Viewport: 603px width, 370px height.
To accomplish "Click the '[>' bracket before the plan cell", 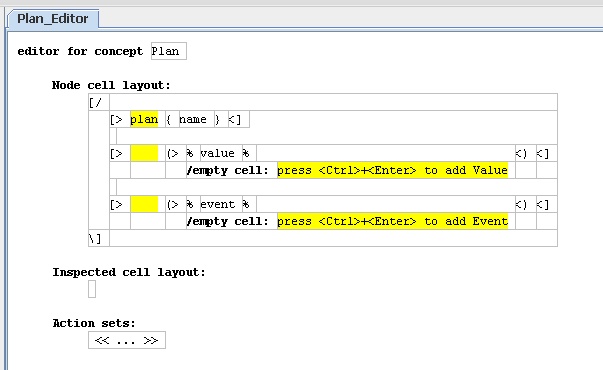I will coord(116,119).
